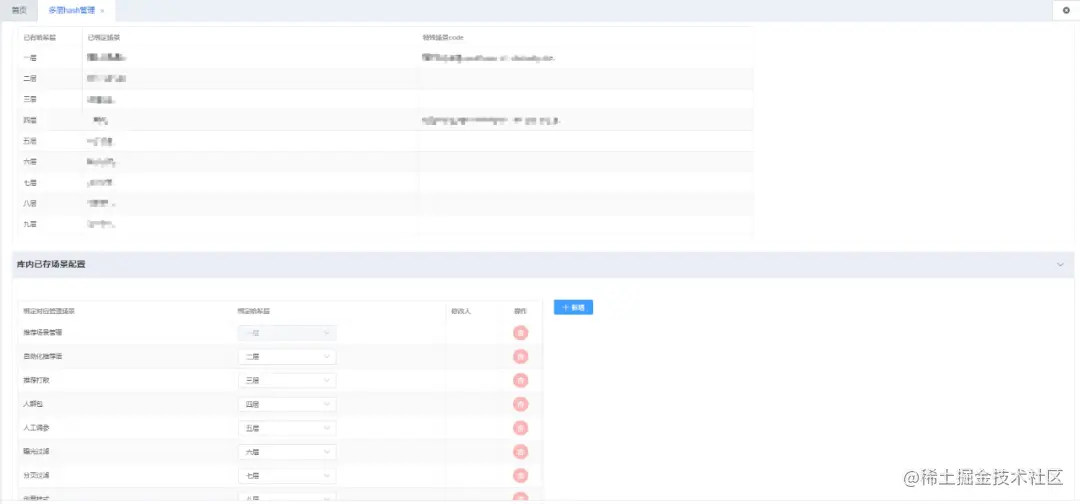This screenshot has width=1080, height=504.
Task: Select 九层 cell in the existing layers table
Action: pyautogui.click(x=30, y=224)
